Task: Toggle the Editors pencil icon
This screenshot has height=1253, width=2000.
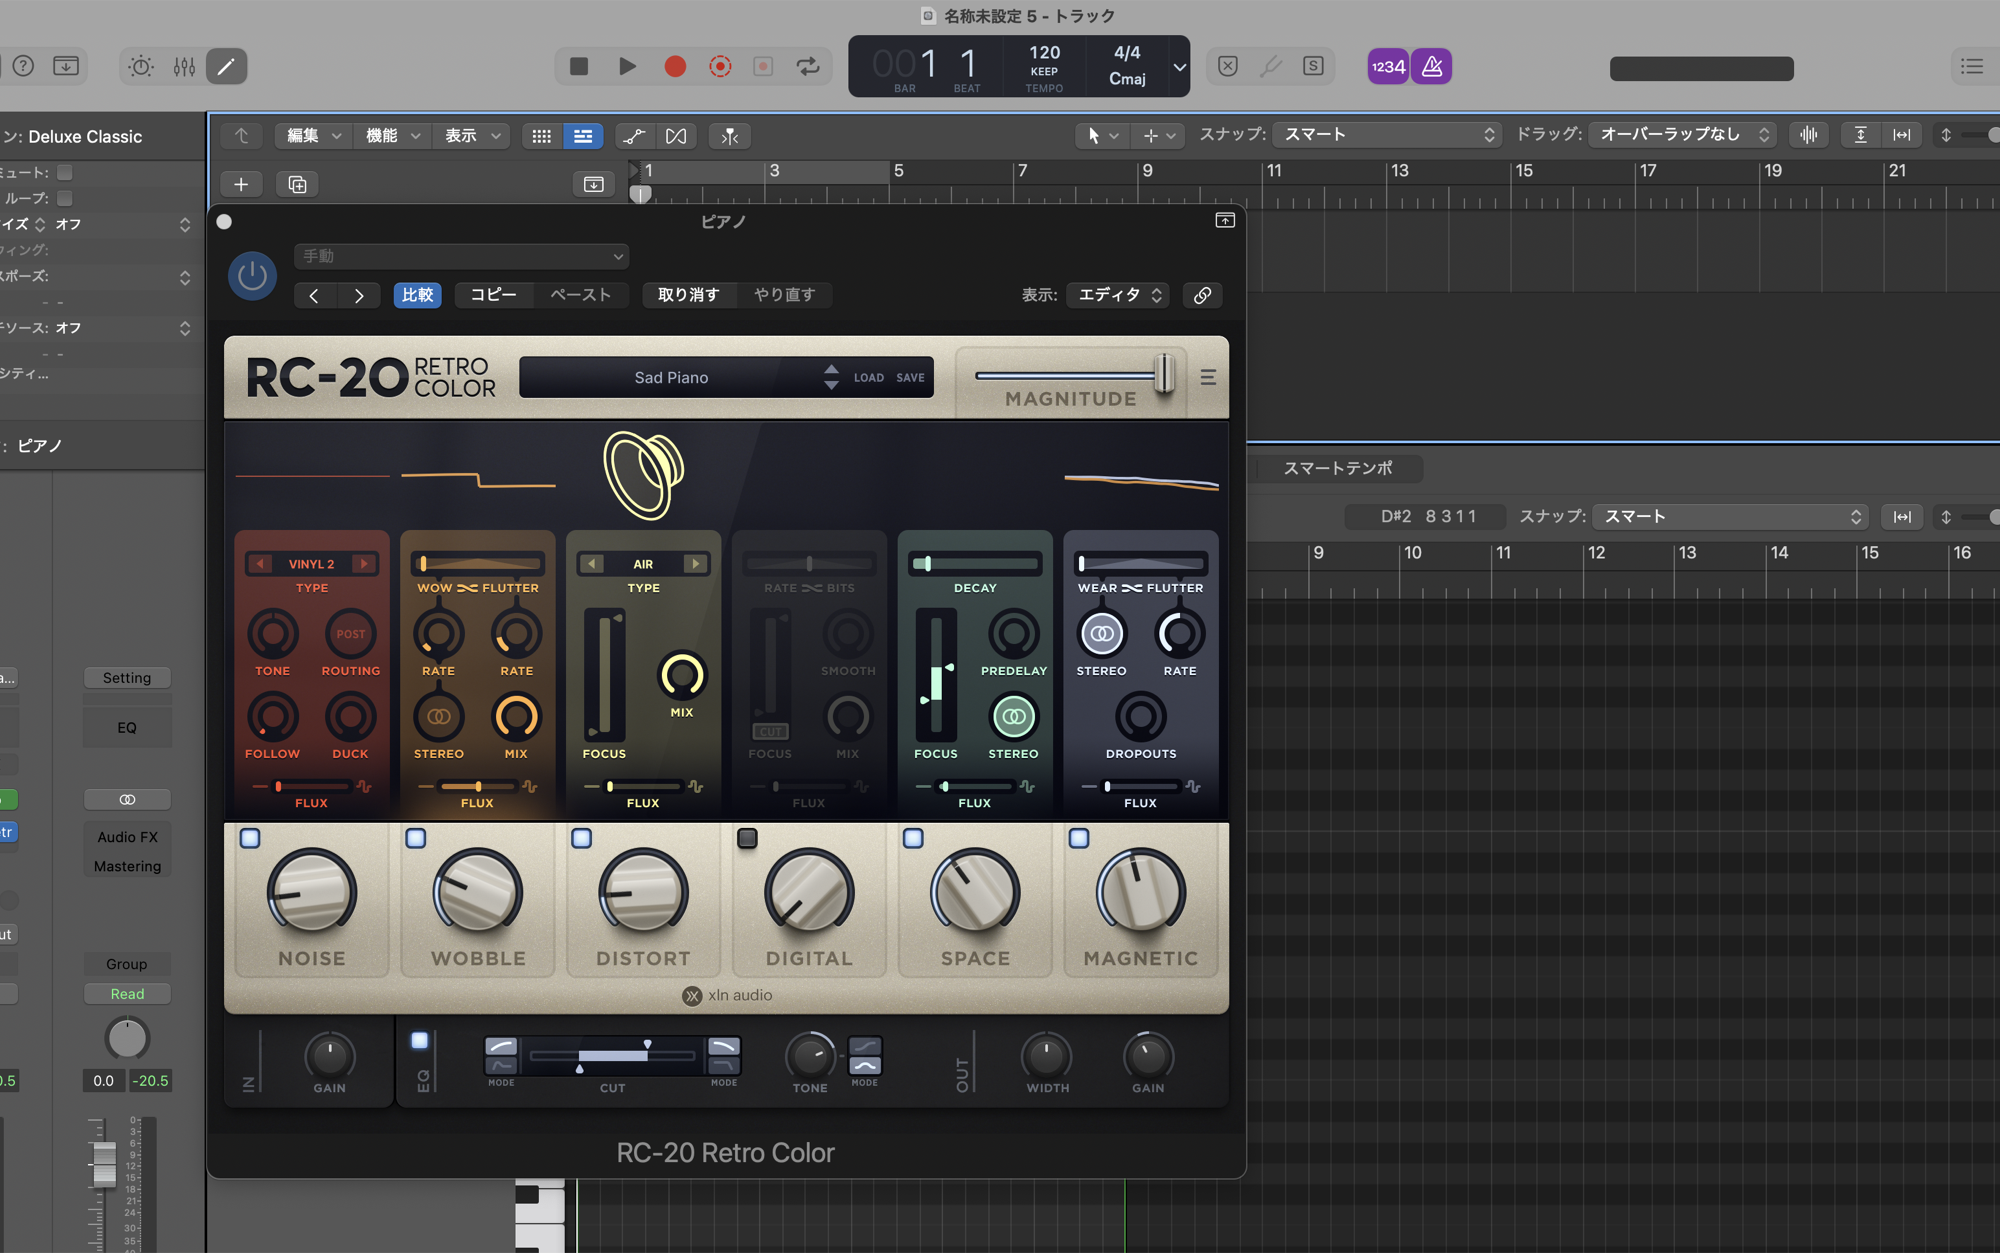Action: [226, 66]
